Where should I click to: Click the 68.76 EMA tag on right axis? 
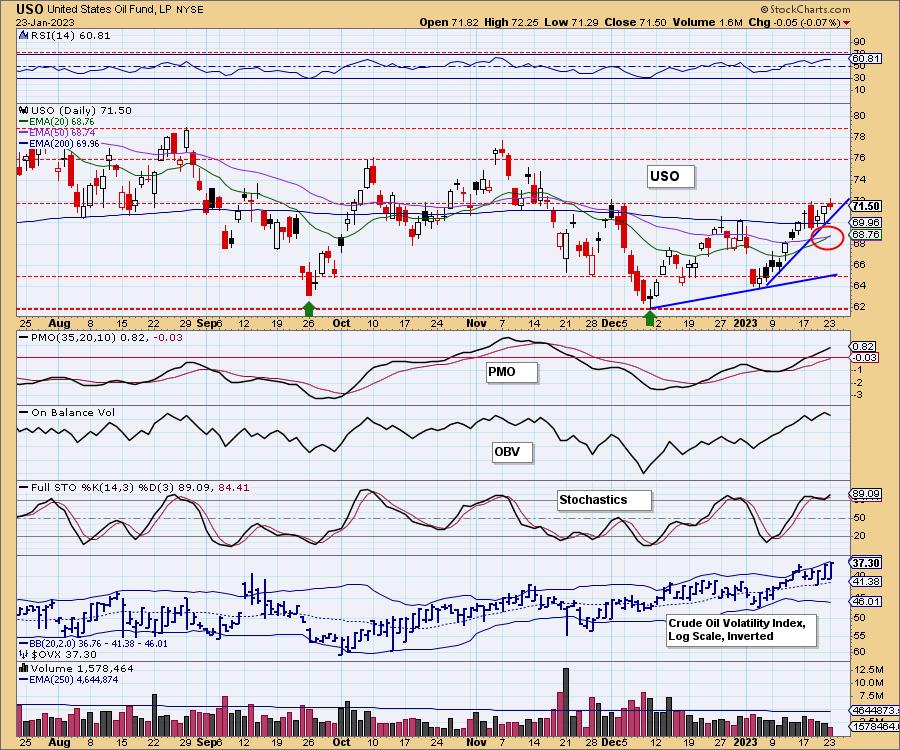tap(866, 234)
